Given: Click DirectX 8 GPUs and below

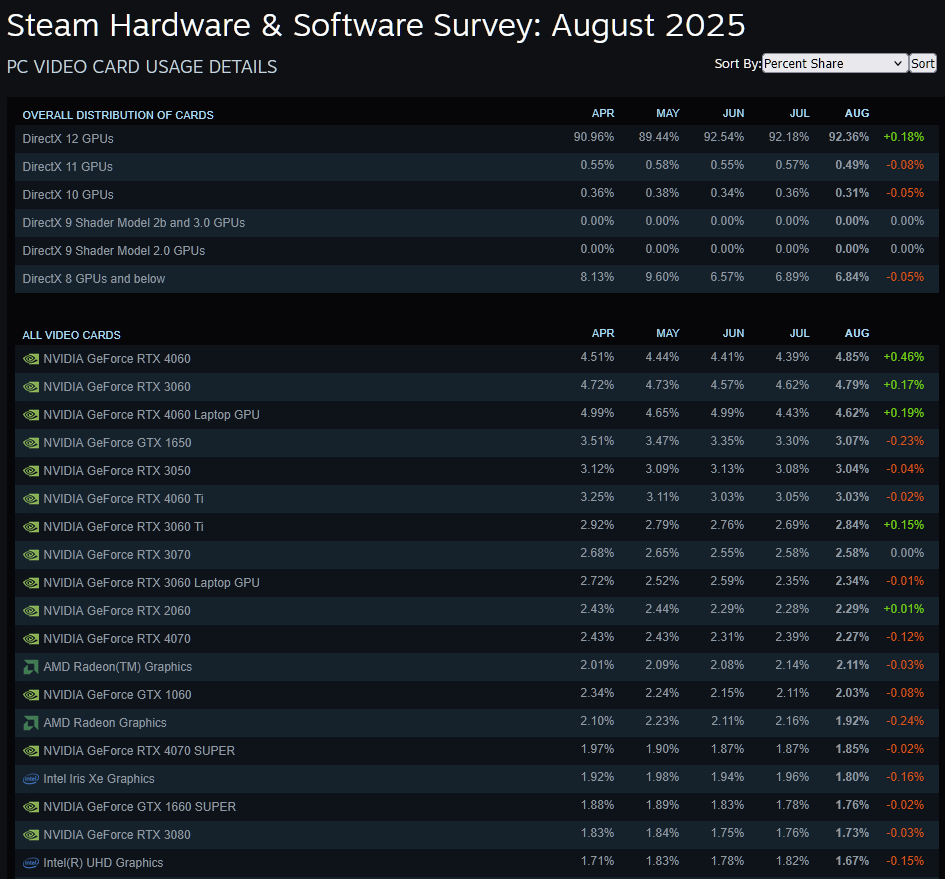Looking at the screenshot, I should (x=93, y=279).
